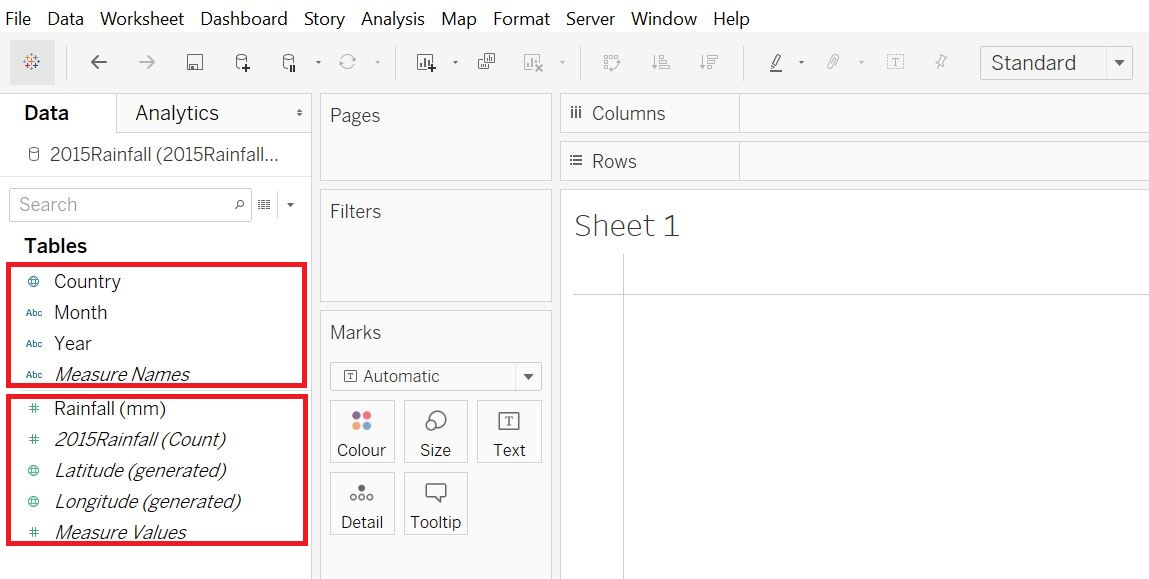Image resolution: width=1149 pixels, height=579 pixels.
Task: Click the Redo forward arrow
Action: (x=147, y=62)
